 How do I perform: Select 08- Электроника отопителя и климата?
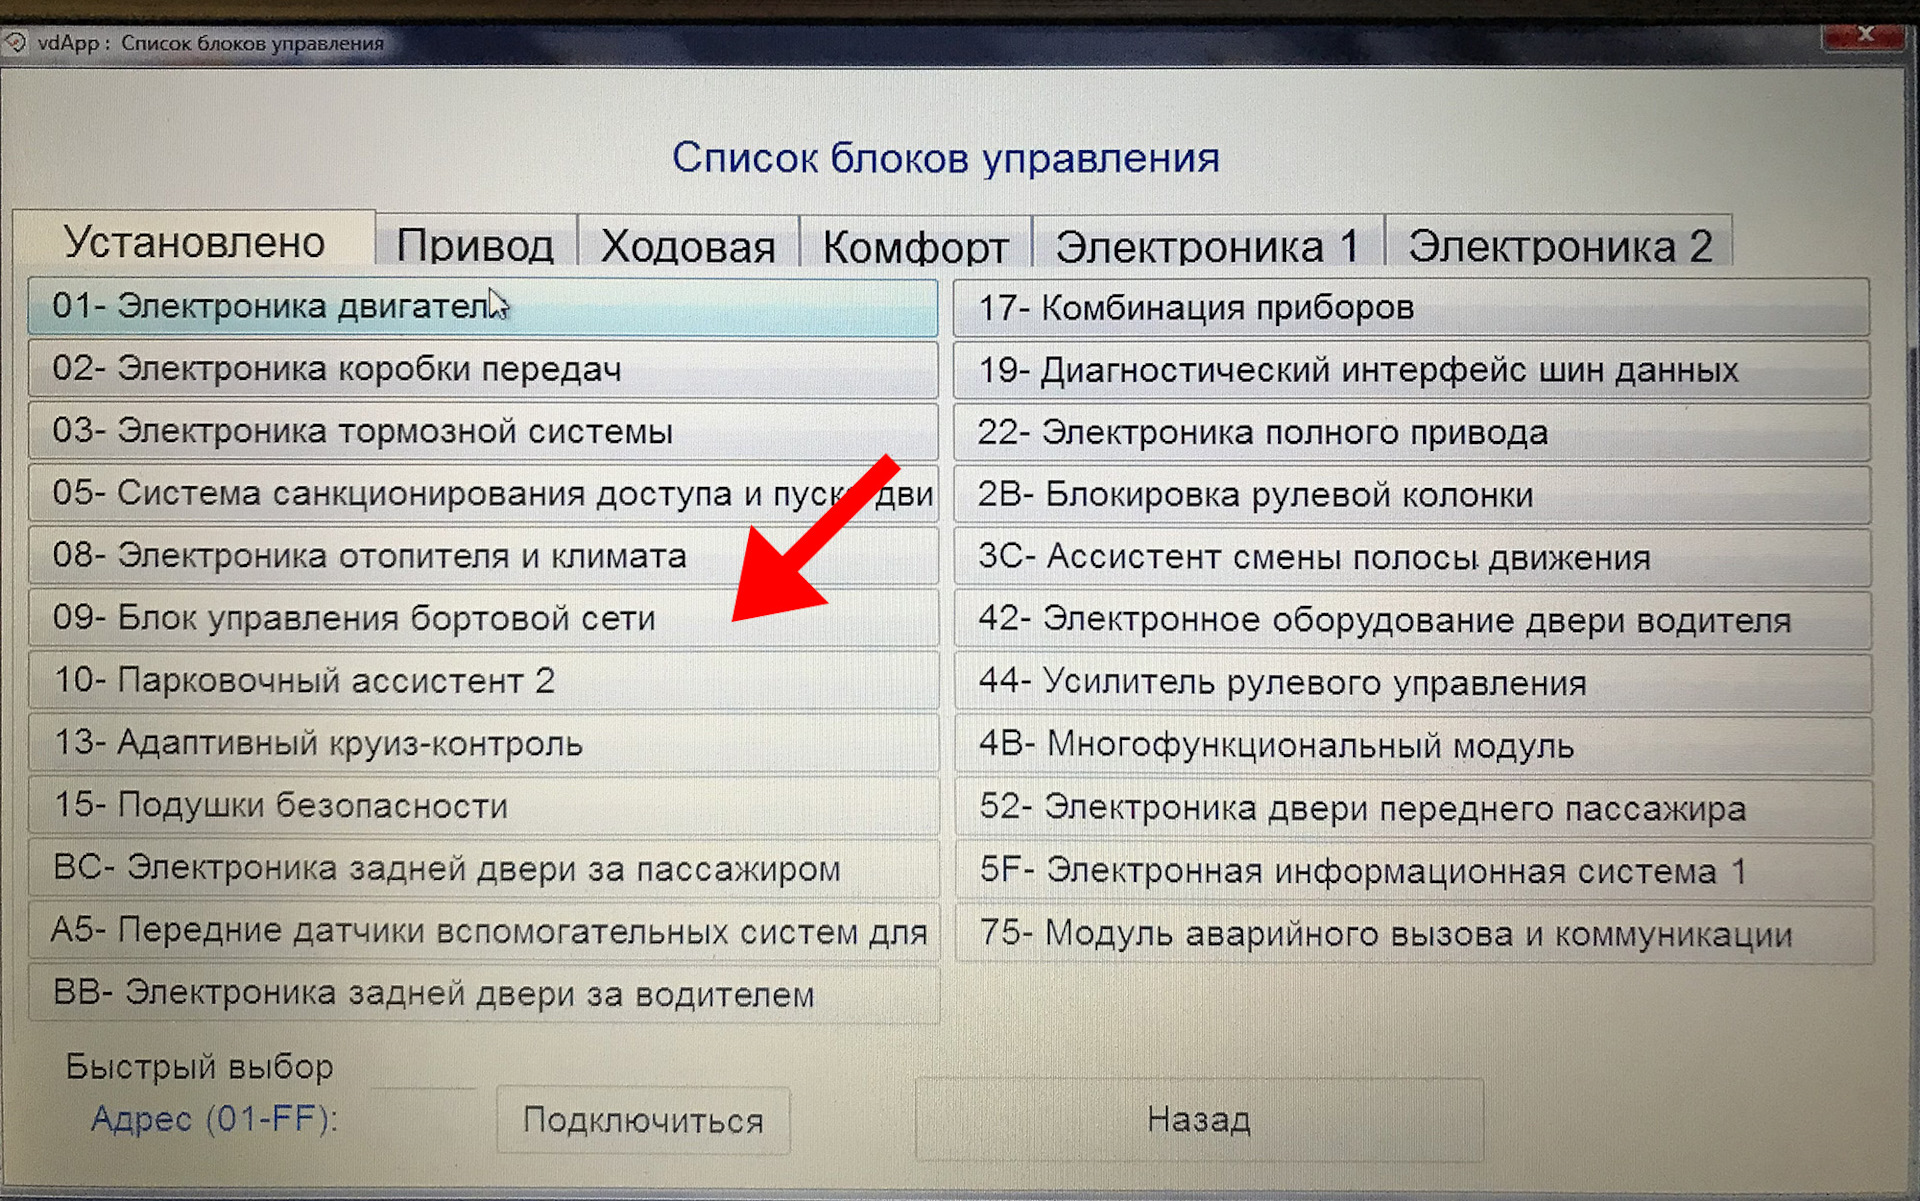tap(483, 556)
